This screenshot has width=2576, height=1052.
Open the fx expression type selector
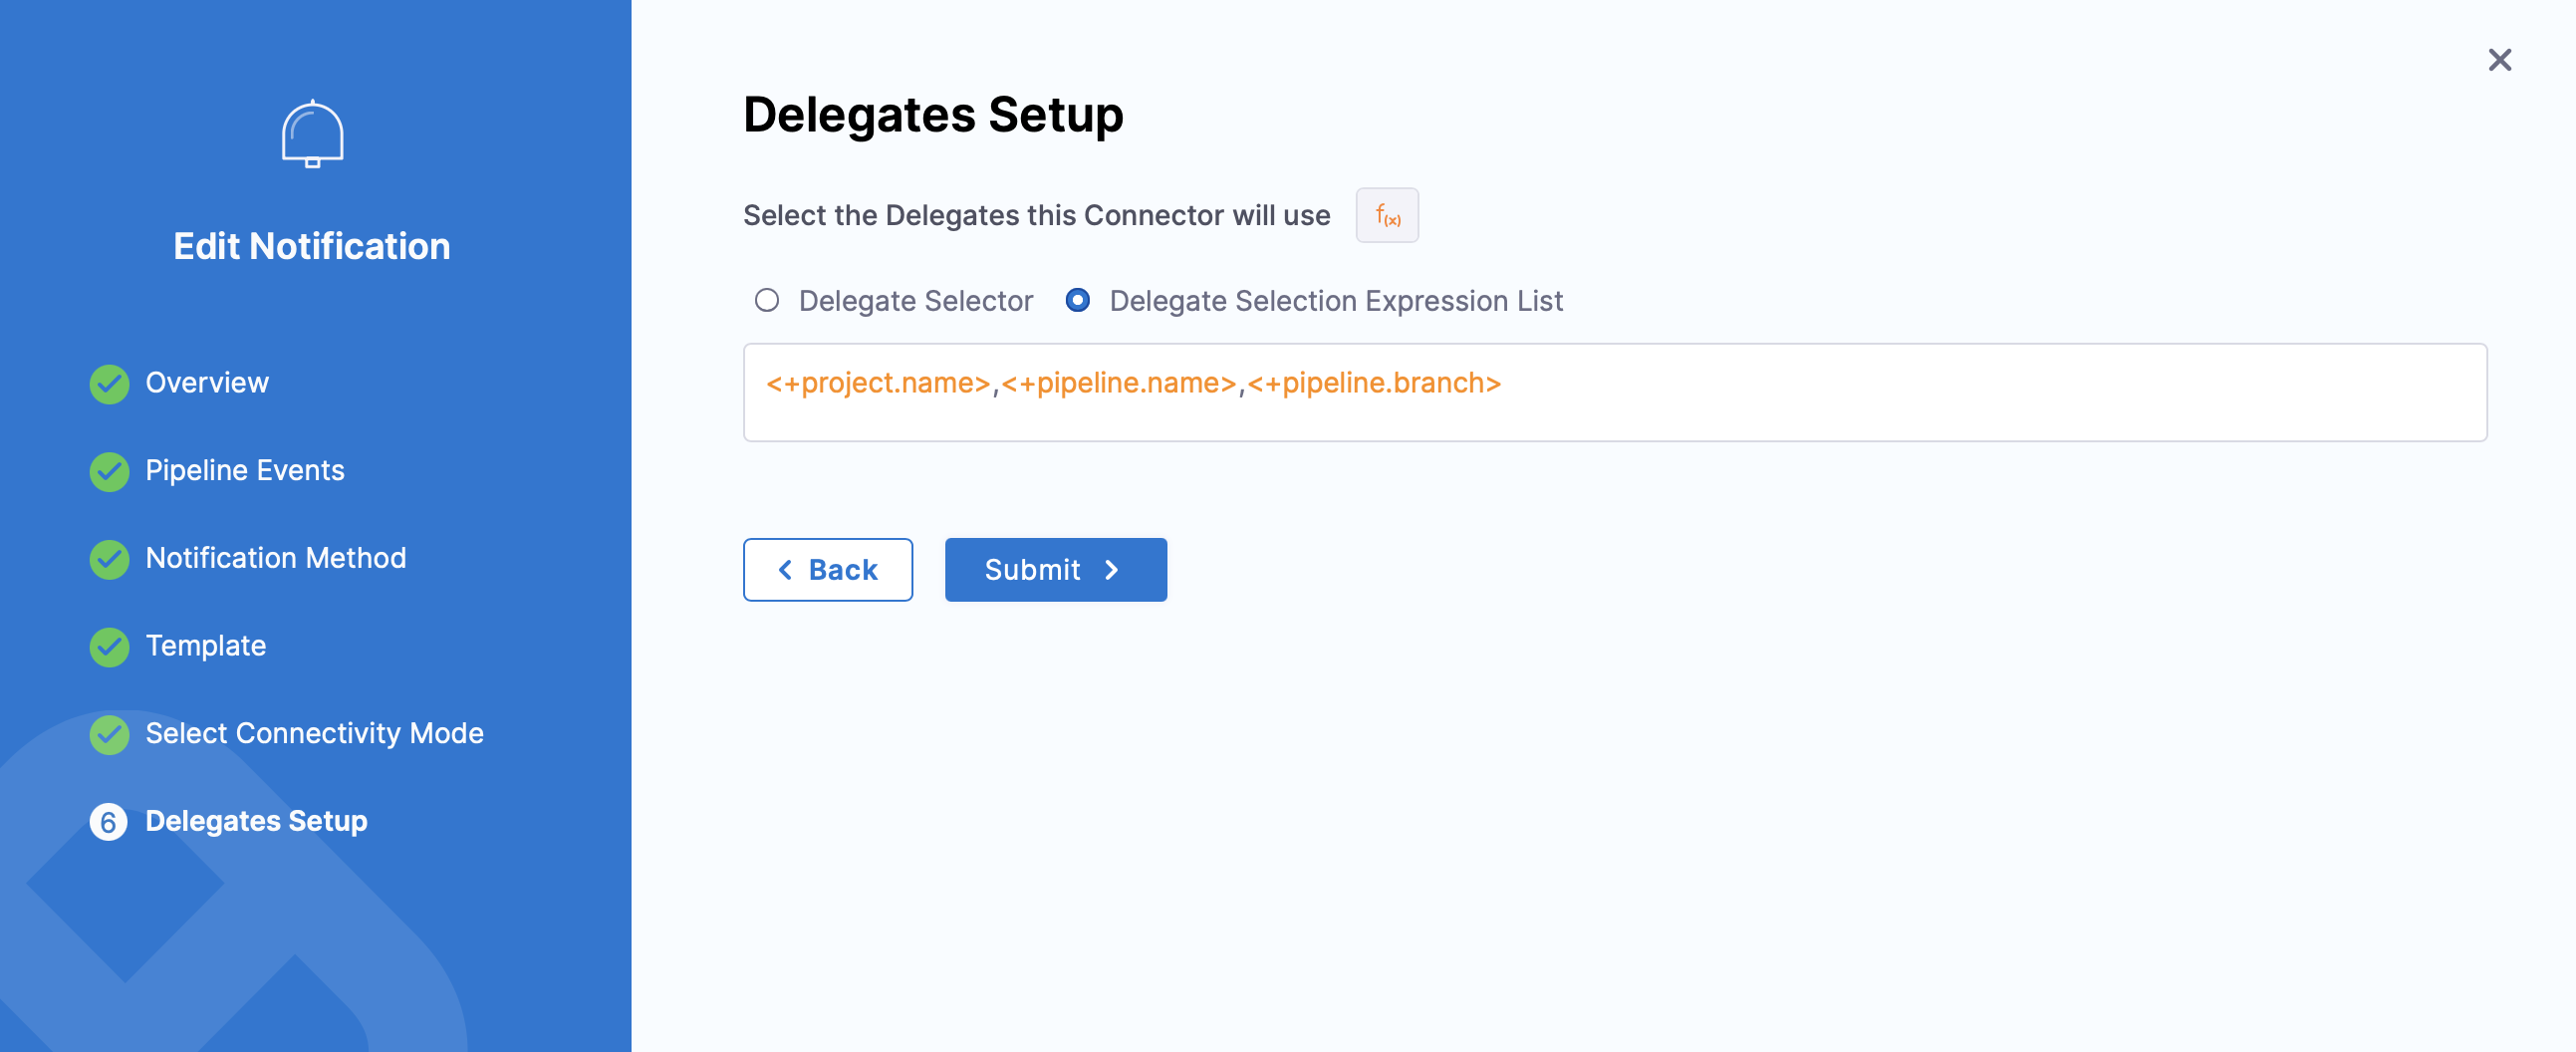coord(1386,215)
